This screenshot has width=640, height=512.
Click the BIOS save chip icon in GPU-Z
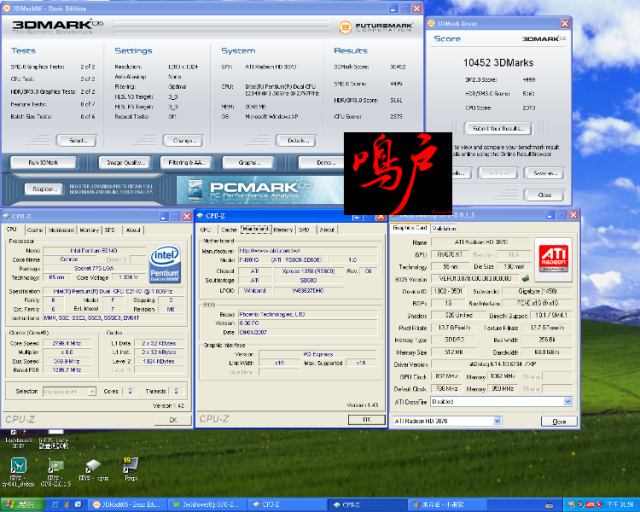tap(525, 278)
